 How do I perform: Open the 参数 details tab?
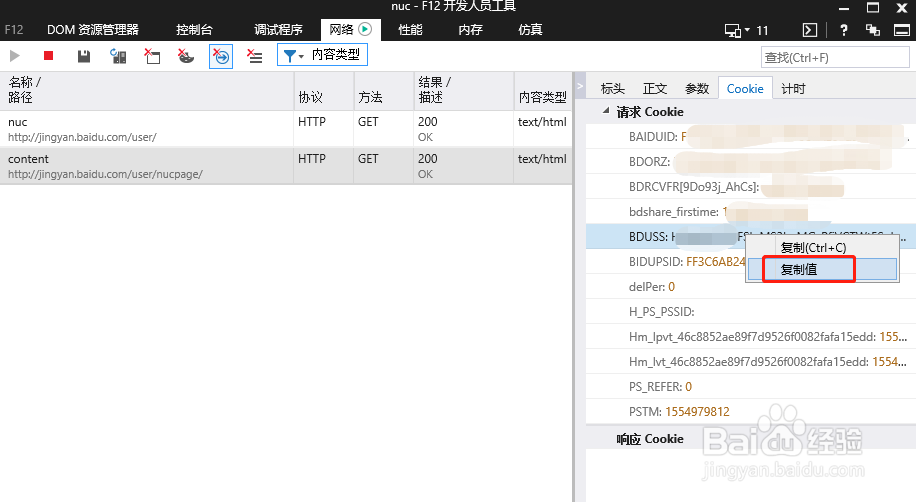click(x=697, y=89)
